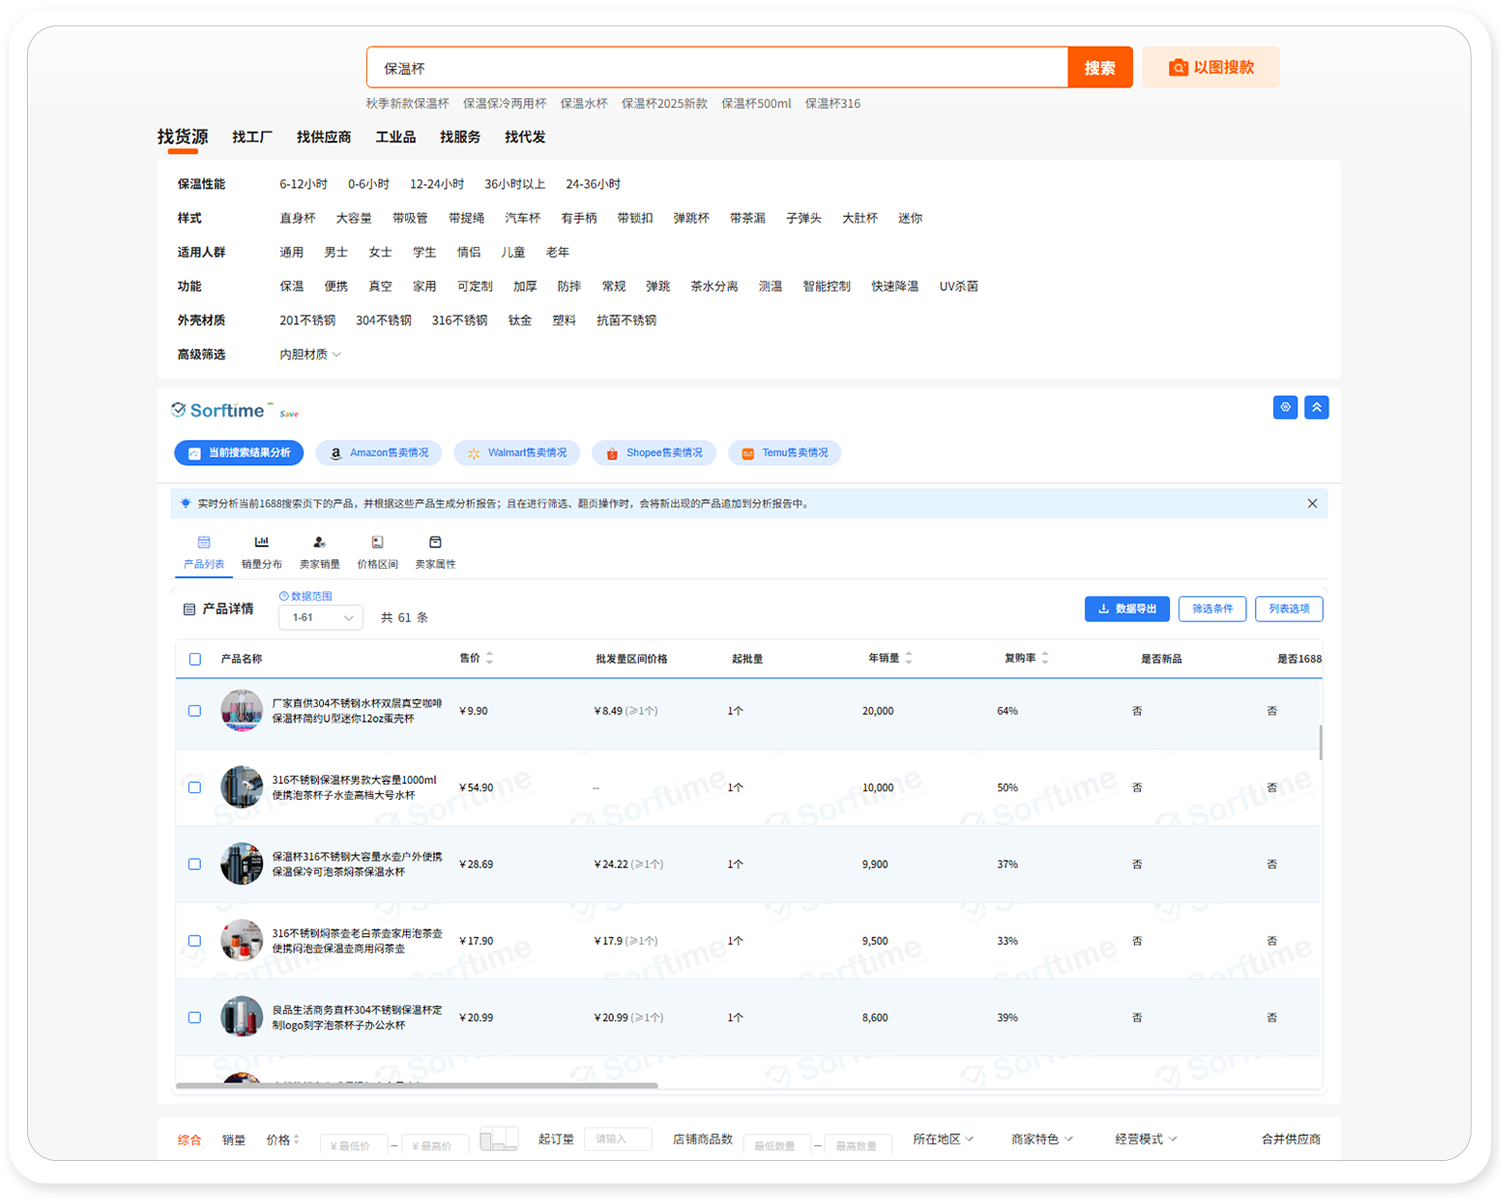Close the blue info notice banner
The image size is (1500, 1200).
(x=1312, y=504)
